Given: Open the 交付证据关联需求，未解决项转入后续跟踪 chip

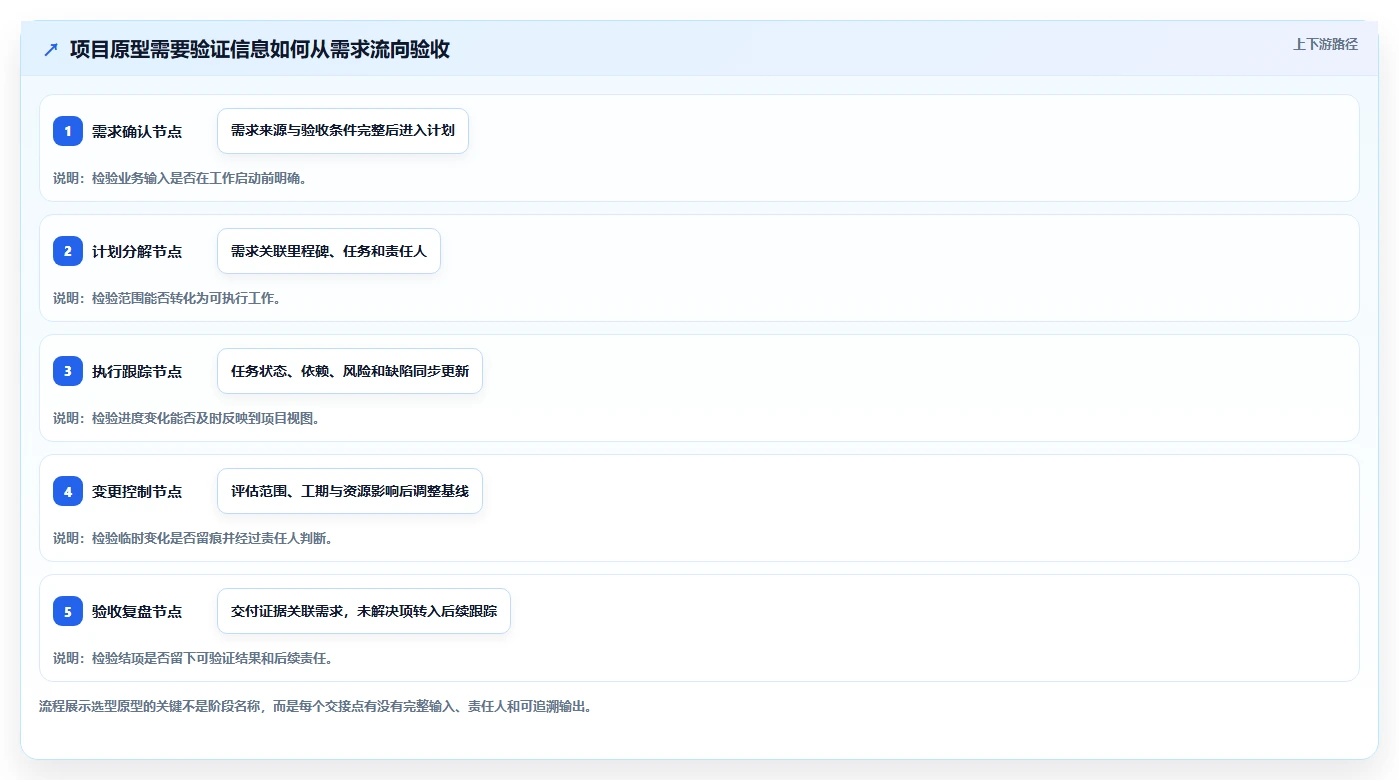Looking at the screenshot, I should (364, 611).
